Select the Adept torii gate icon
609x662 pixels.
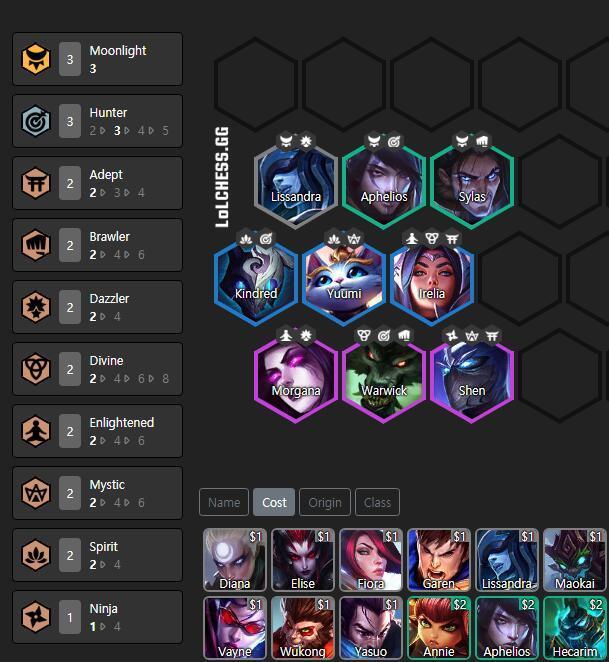point(36,183)
